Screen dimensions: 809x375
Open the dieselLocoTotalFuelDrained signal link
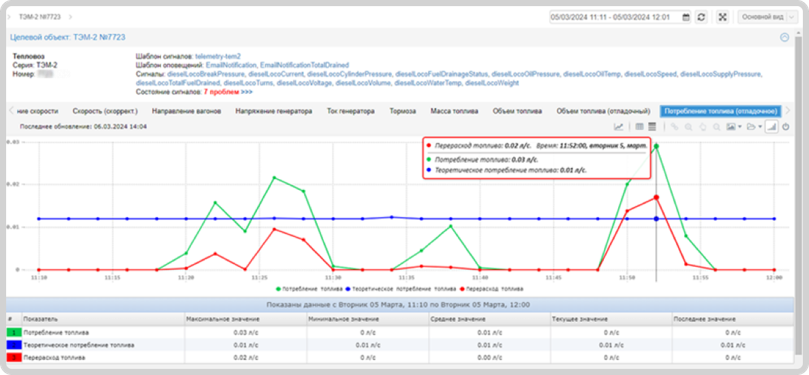(x=178, y=83)
